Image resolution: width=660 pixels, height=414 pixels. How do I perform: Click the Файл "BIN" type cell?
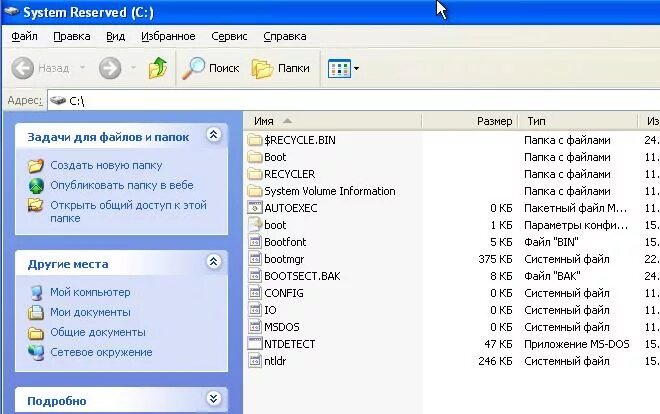click(551, 242)
